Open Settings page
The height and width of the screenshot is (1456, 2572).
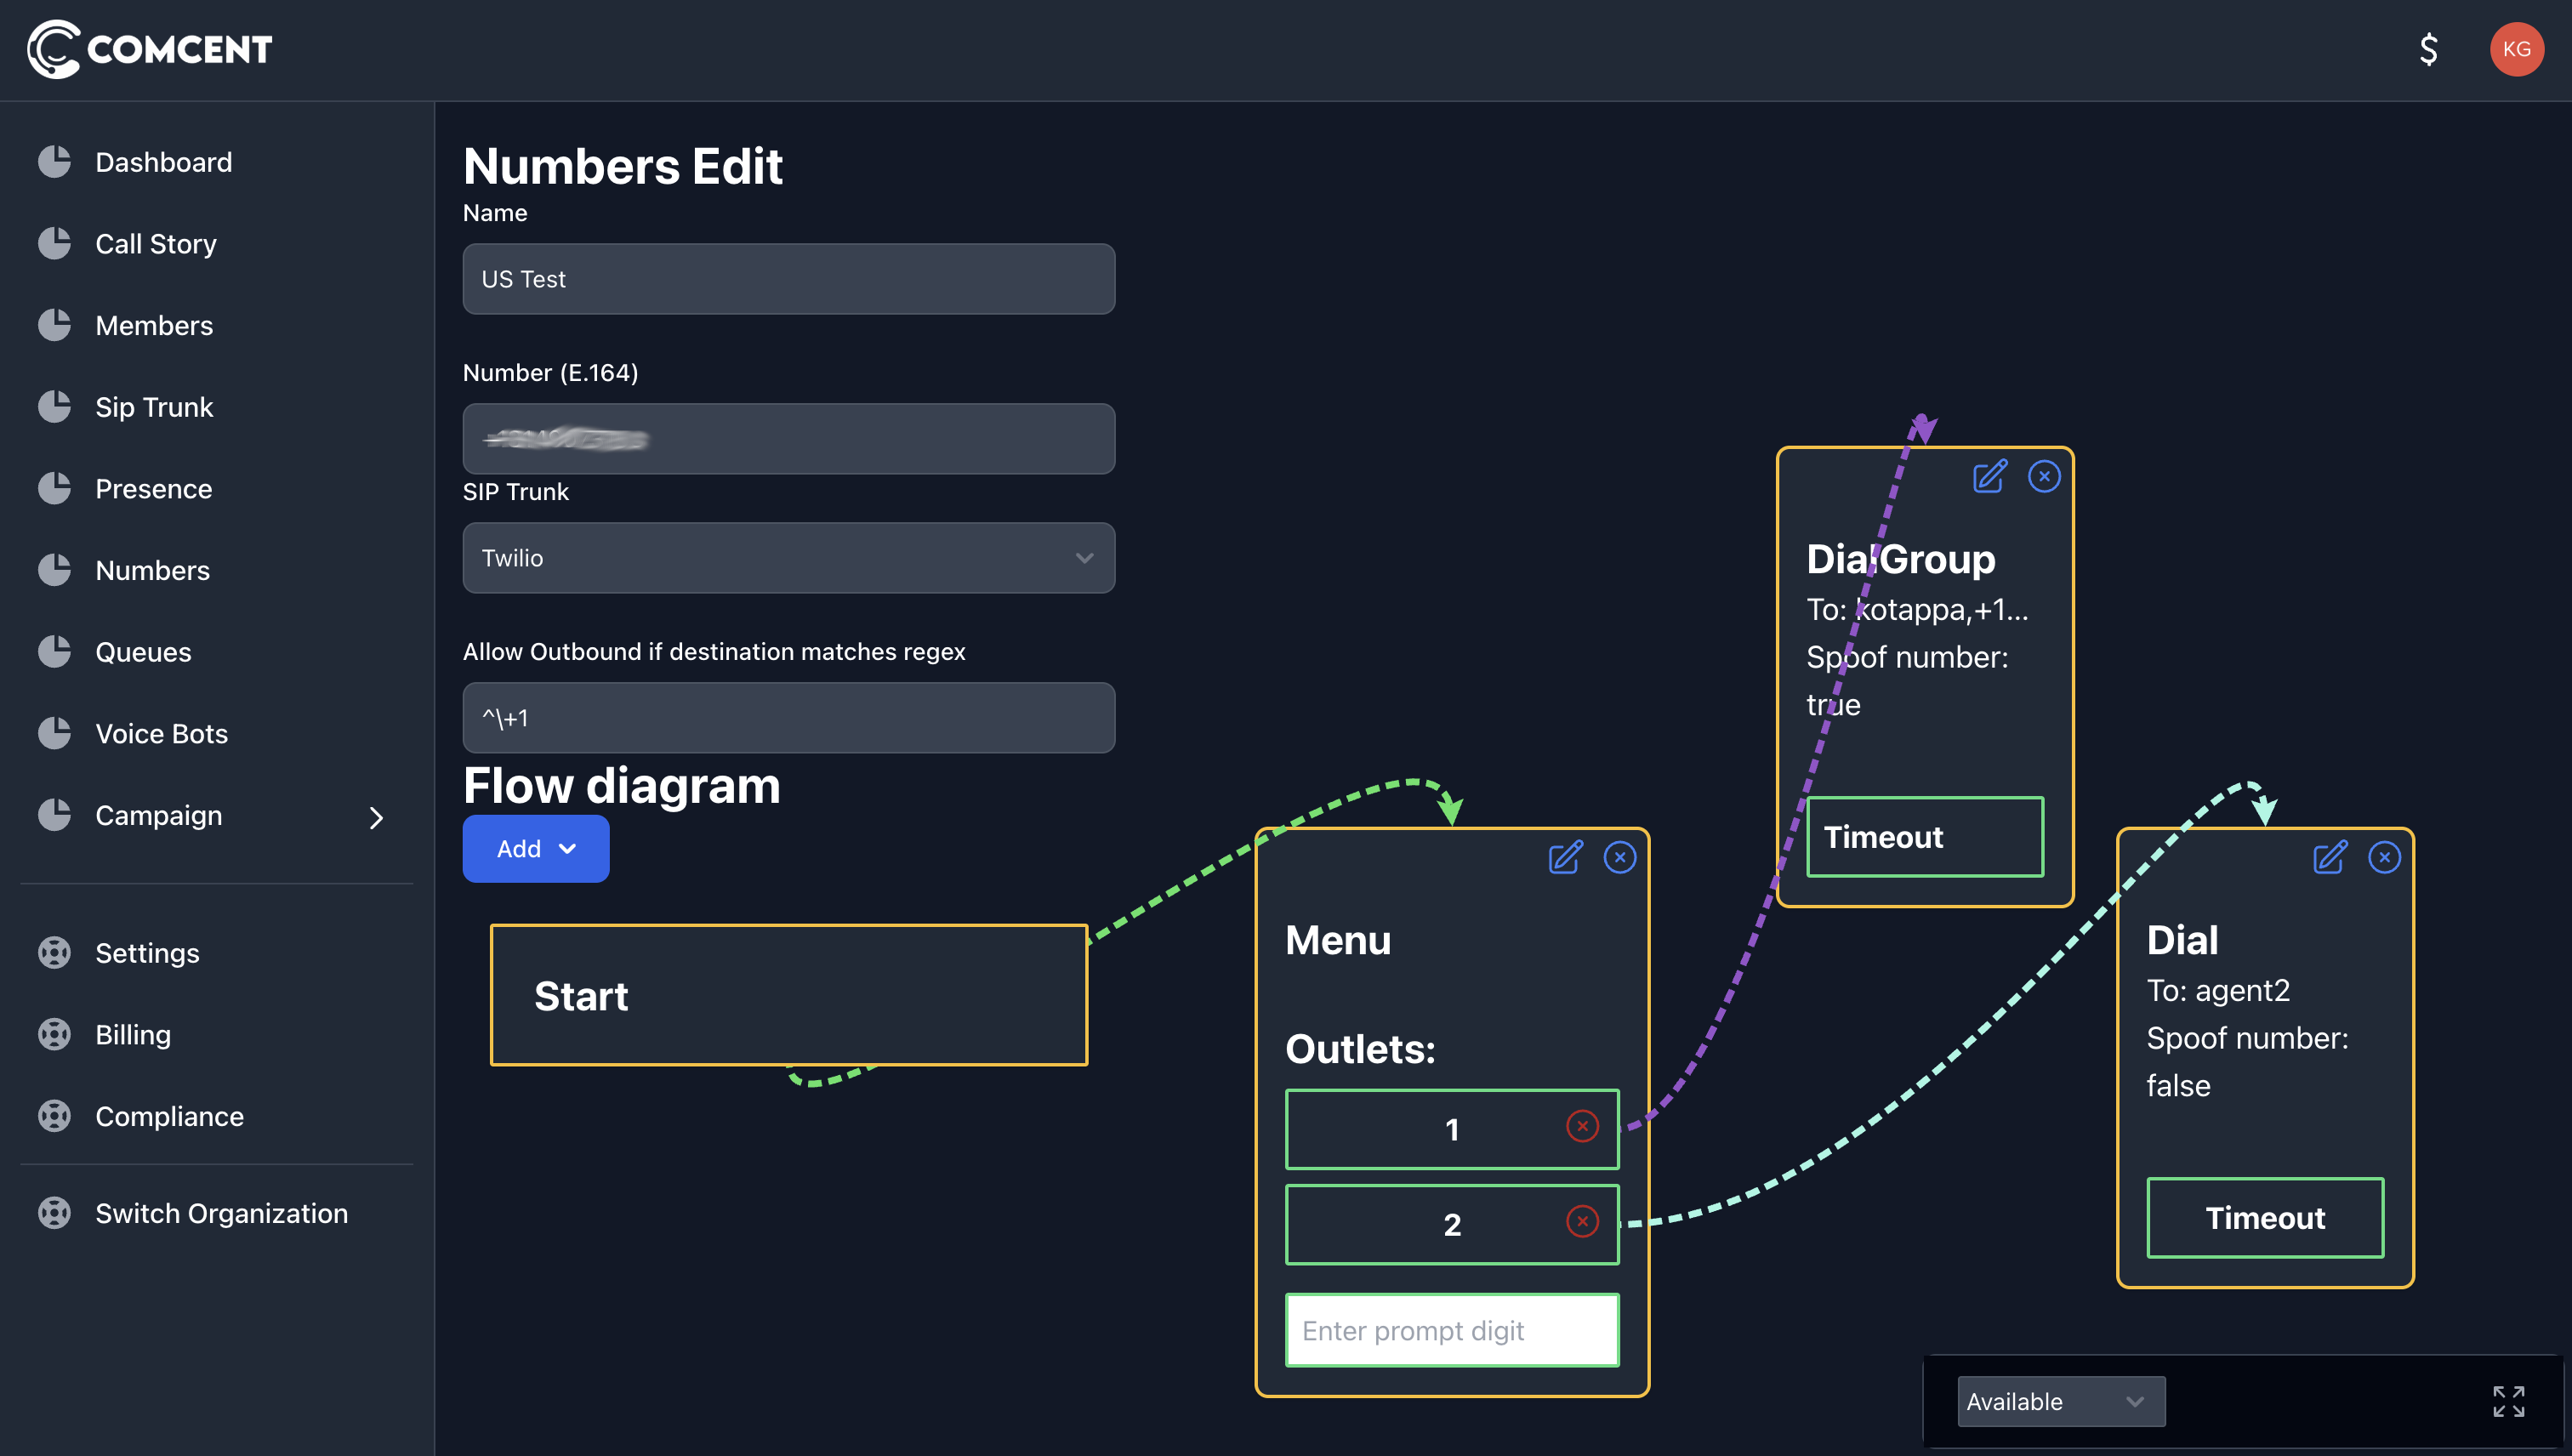pos(147,953)
